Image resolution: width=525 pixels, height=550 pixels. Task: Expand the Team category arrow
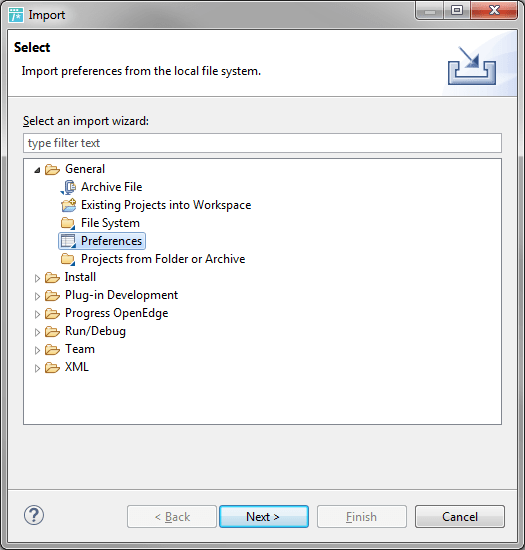tap(37, 350)
